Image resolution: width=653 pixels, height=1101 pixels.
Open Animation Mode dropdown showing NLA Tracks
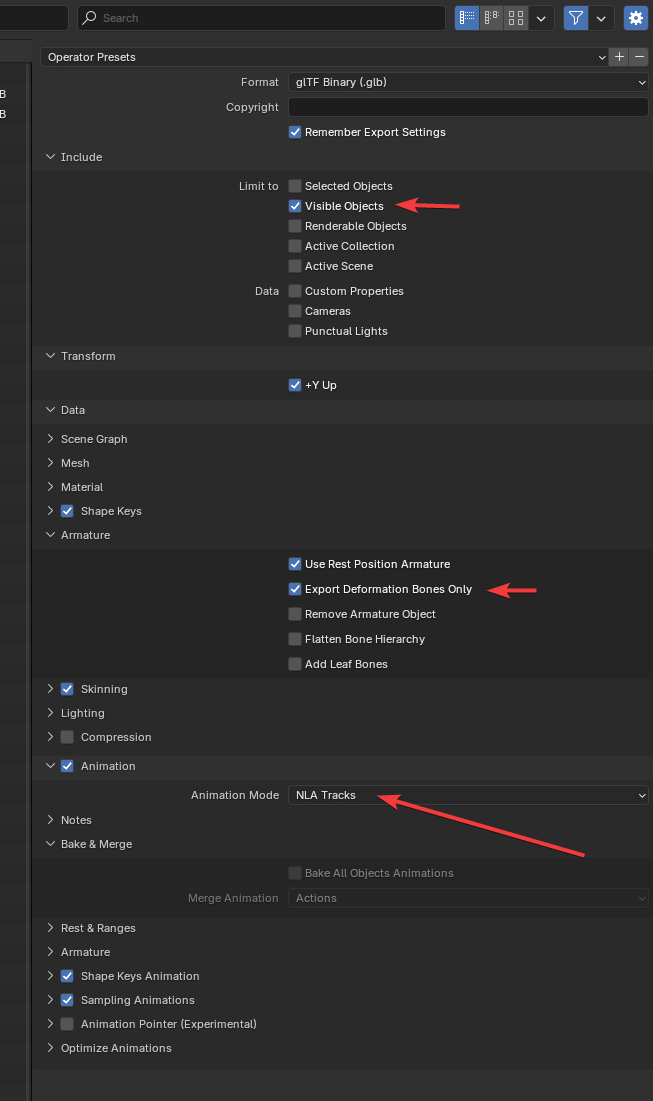coord(468,795)
